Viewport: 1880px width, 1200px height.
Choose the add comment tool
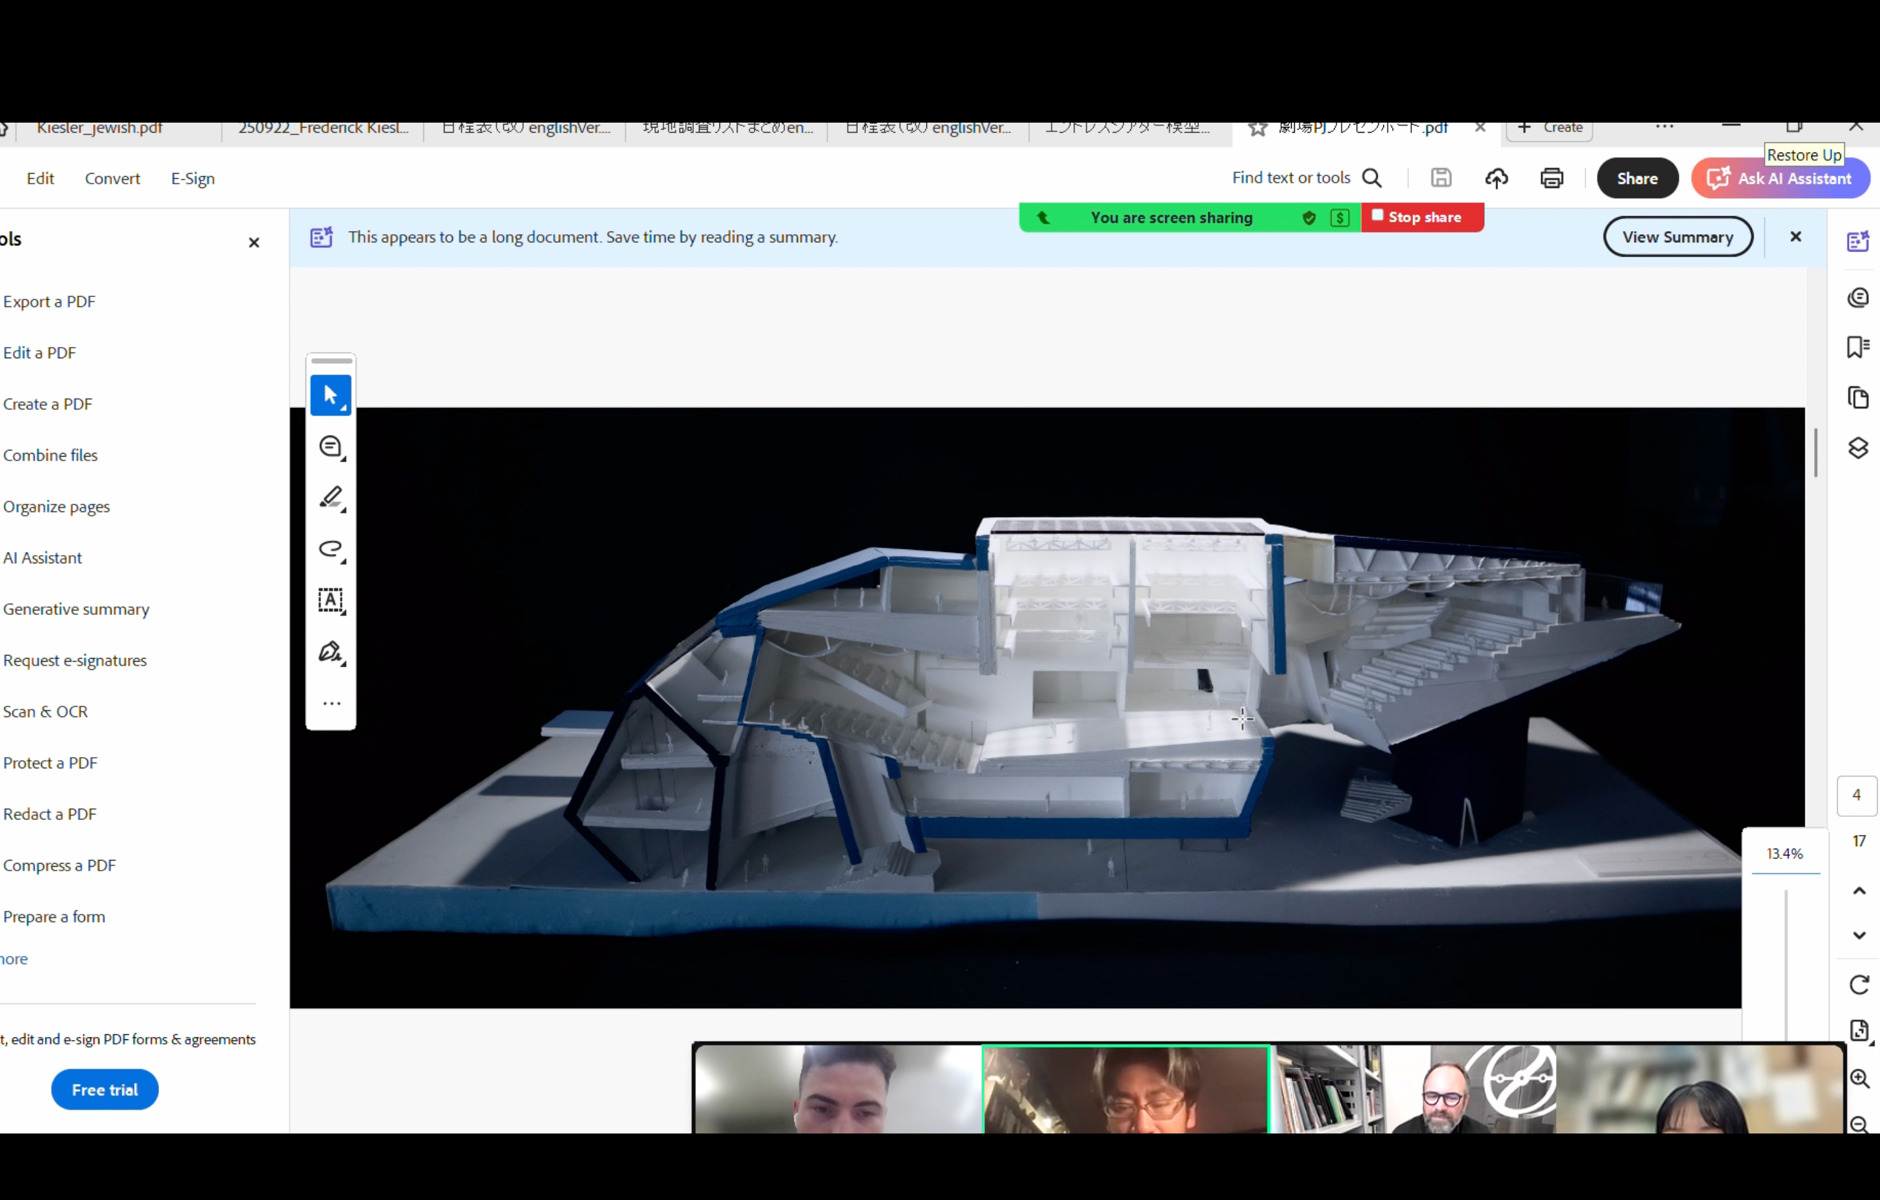[330, 447]
